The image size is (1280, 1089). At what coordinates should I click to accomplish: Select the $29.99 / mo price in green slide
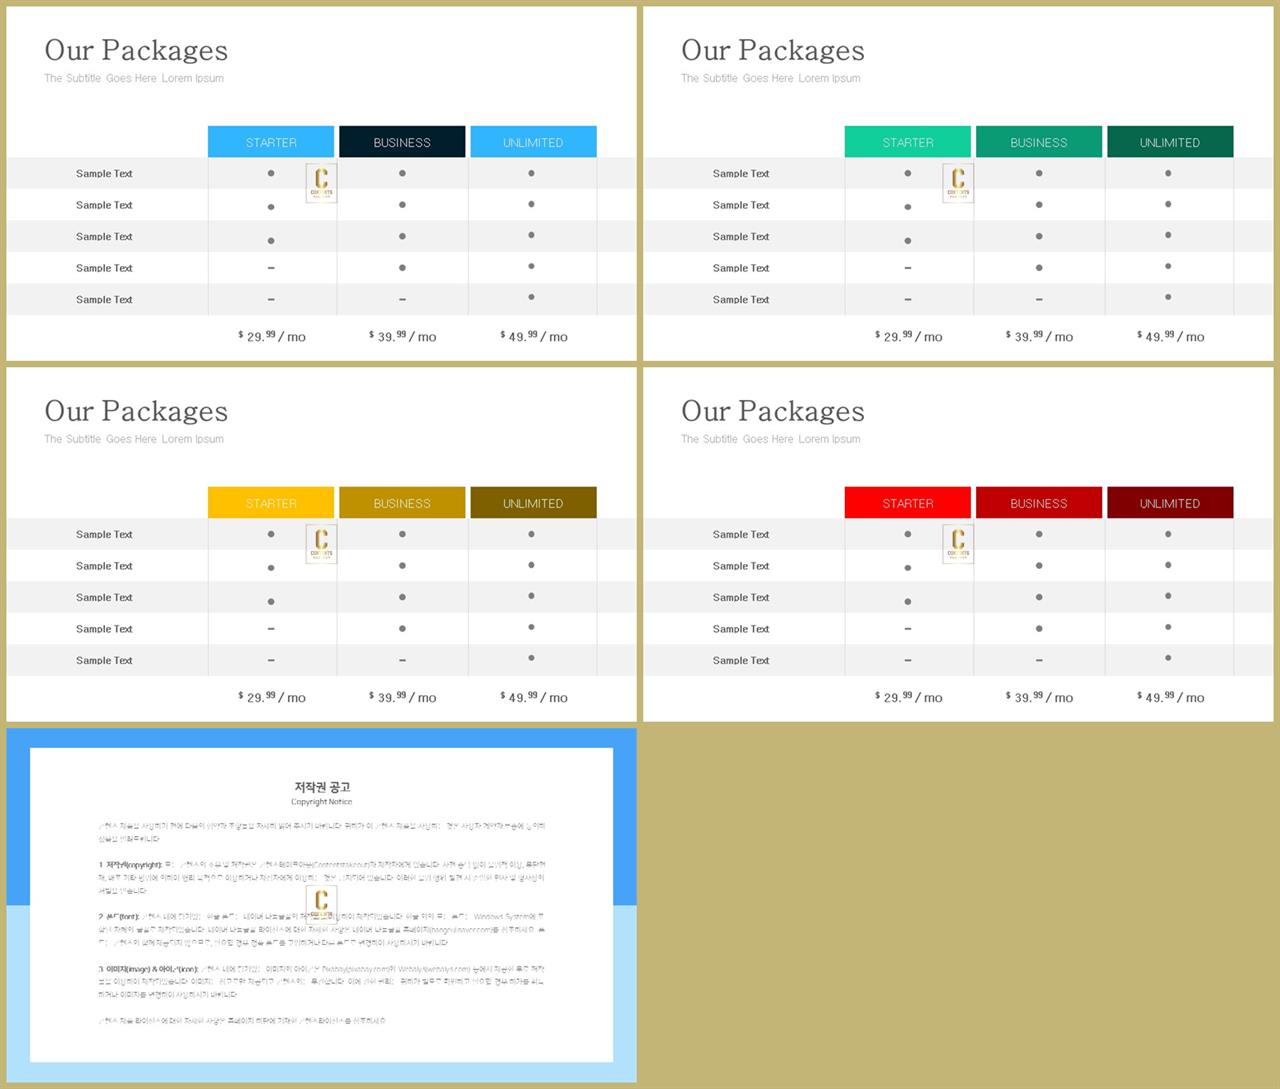(909, 336)
